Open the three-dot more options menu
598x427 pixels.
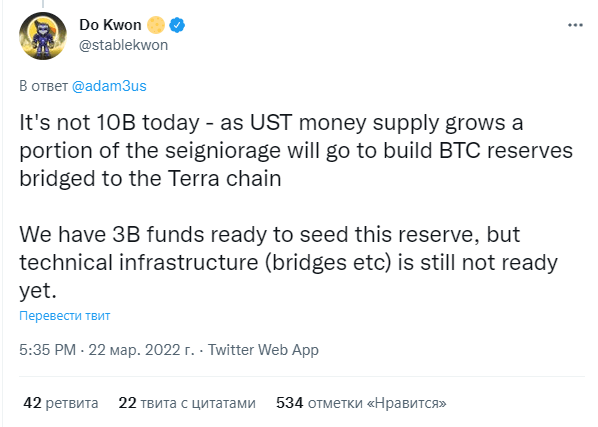coord(575,25)
